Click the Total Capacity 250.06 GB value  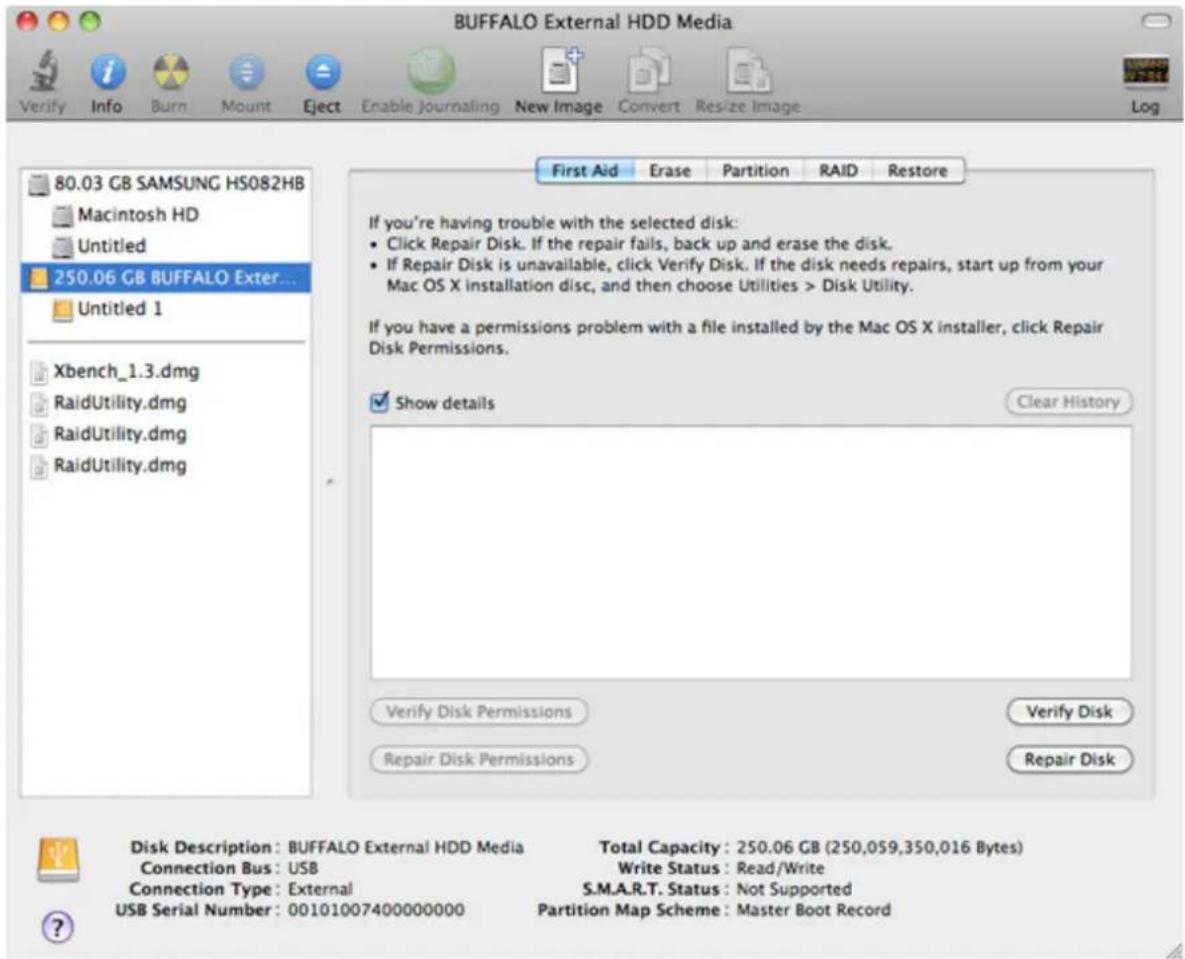point(880,847)
